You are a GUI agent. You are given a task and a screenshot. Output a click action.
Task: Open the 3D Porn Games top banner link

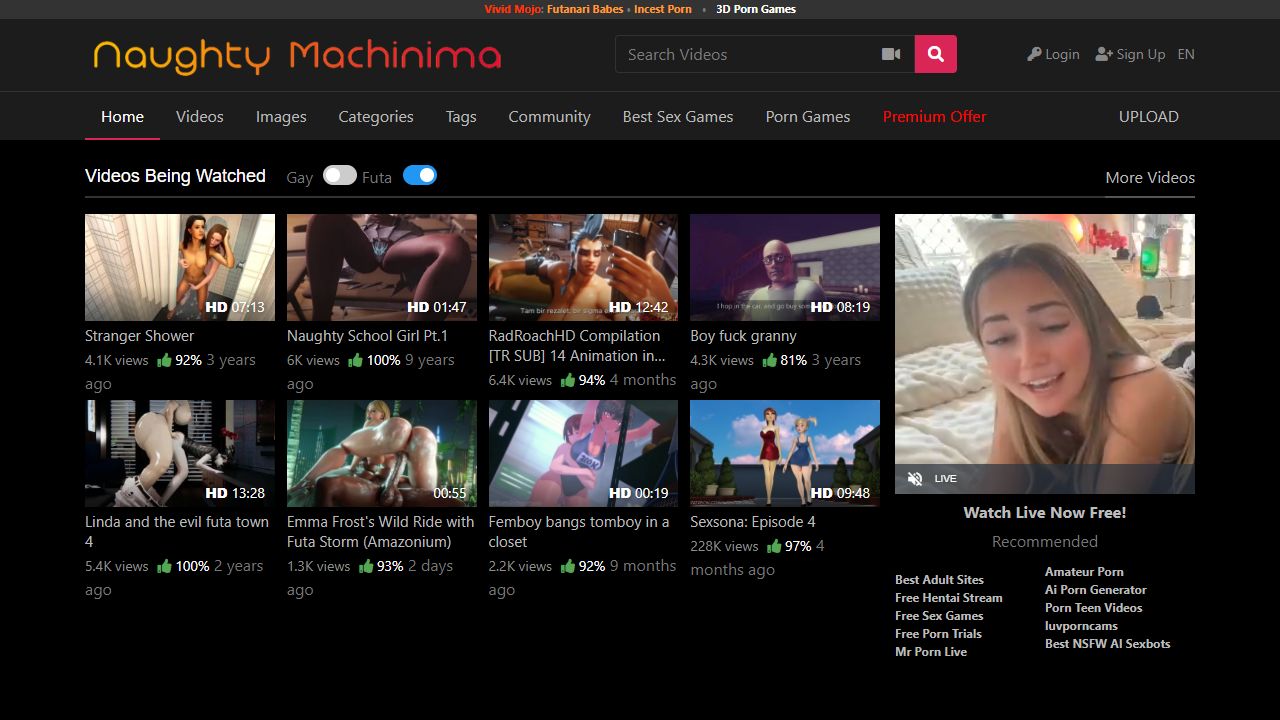click(756, 9)
